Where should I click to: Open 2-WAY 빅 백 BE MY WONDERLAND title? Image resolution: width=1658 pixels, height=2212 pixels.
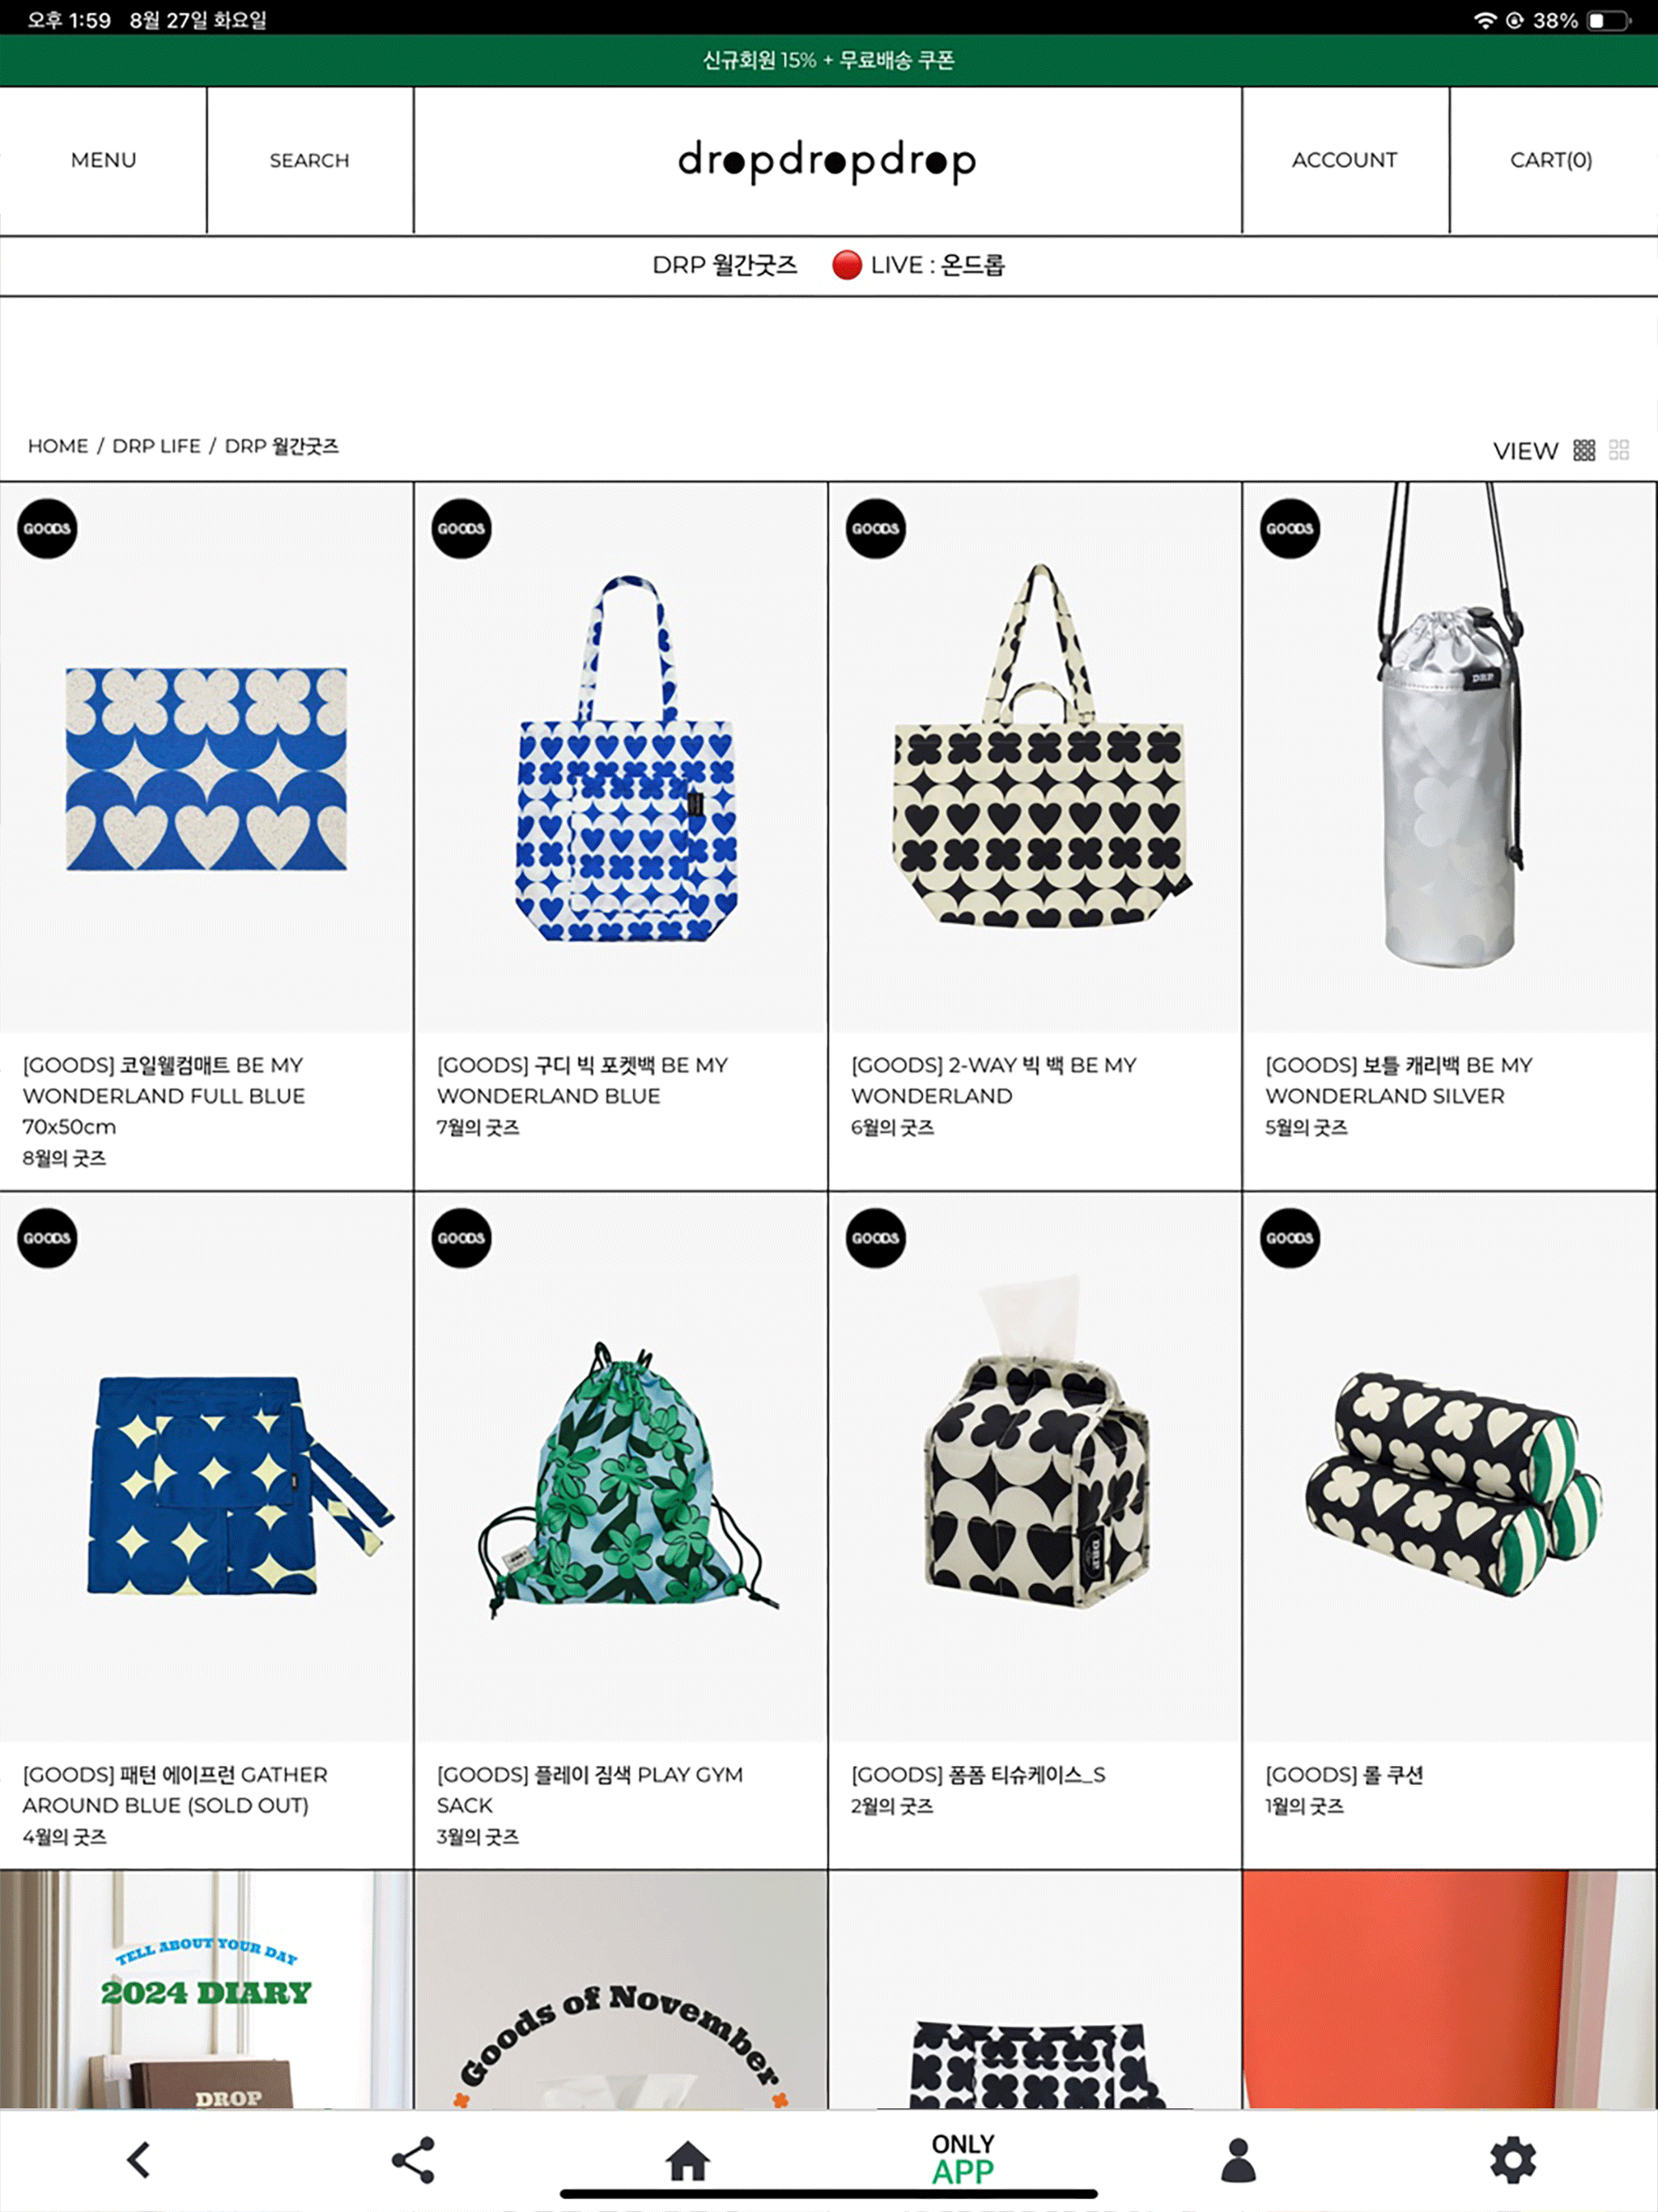[994, 1080]
